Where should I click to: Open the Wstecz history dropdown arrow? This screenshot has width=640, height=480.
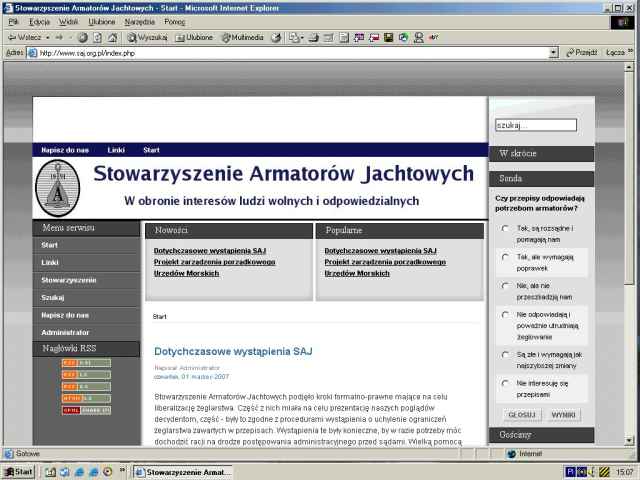(46, 37)
